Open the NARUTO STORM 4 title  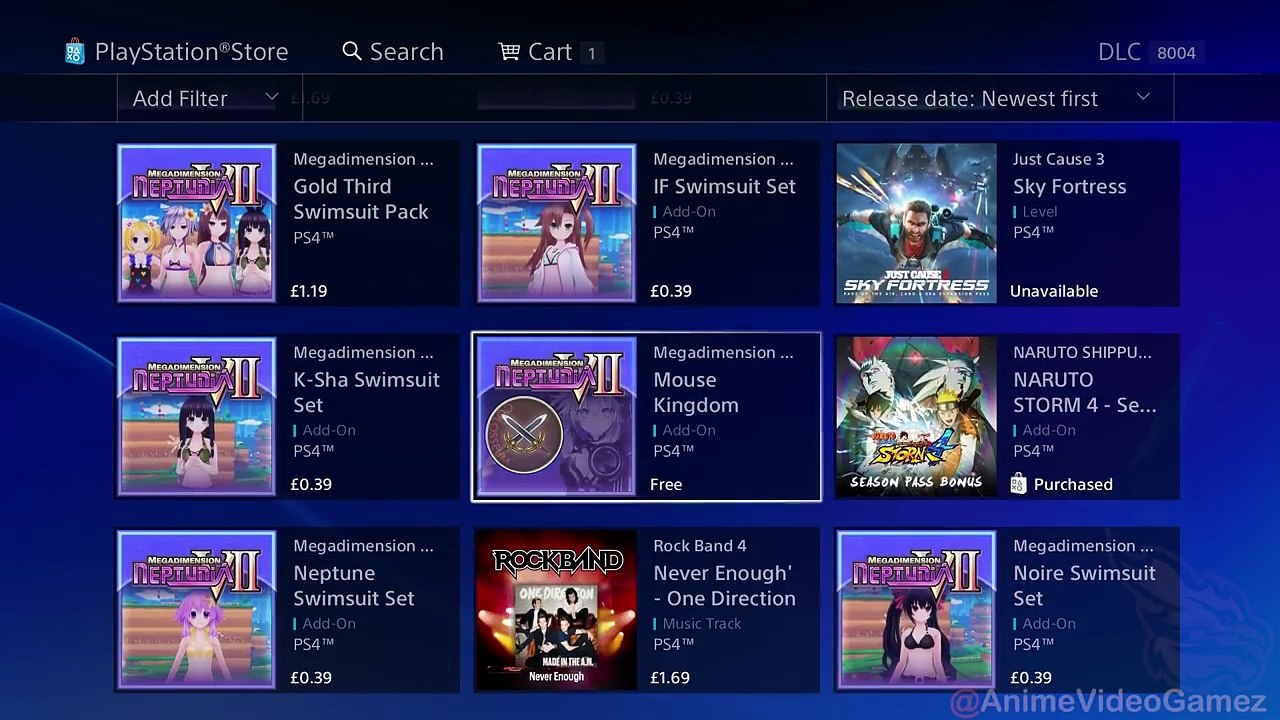click(x=1085, y=392)
